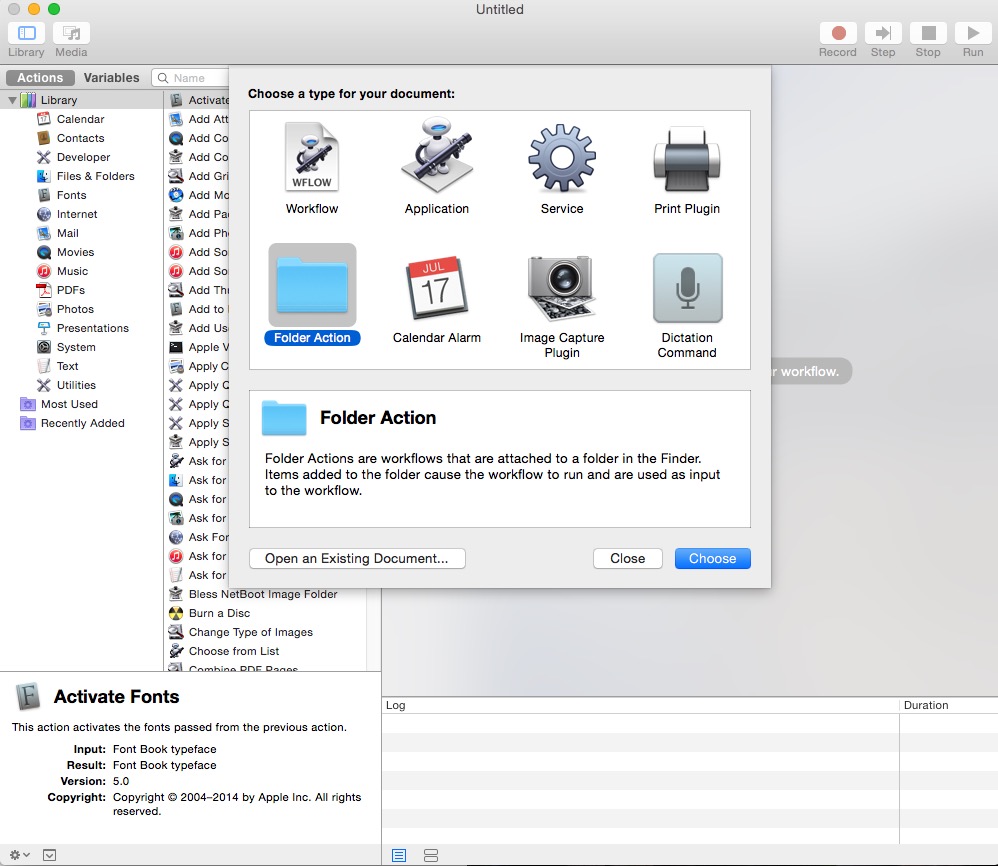The width and height of the screenshot is (998, 866).
Task: Click the Log column header
Action: [x=641, y=705]
